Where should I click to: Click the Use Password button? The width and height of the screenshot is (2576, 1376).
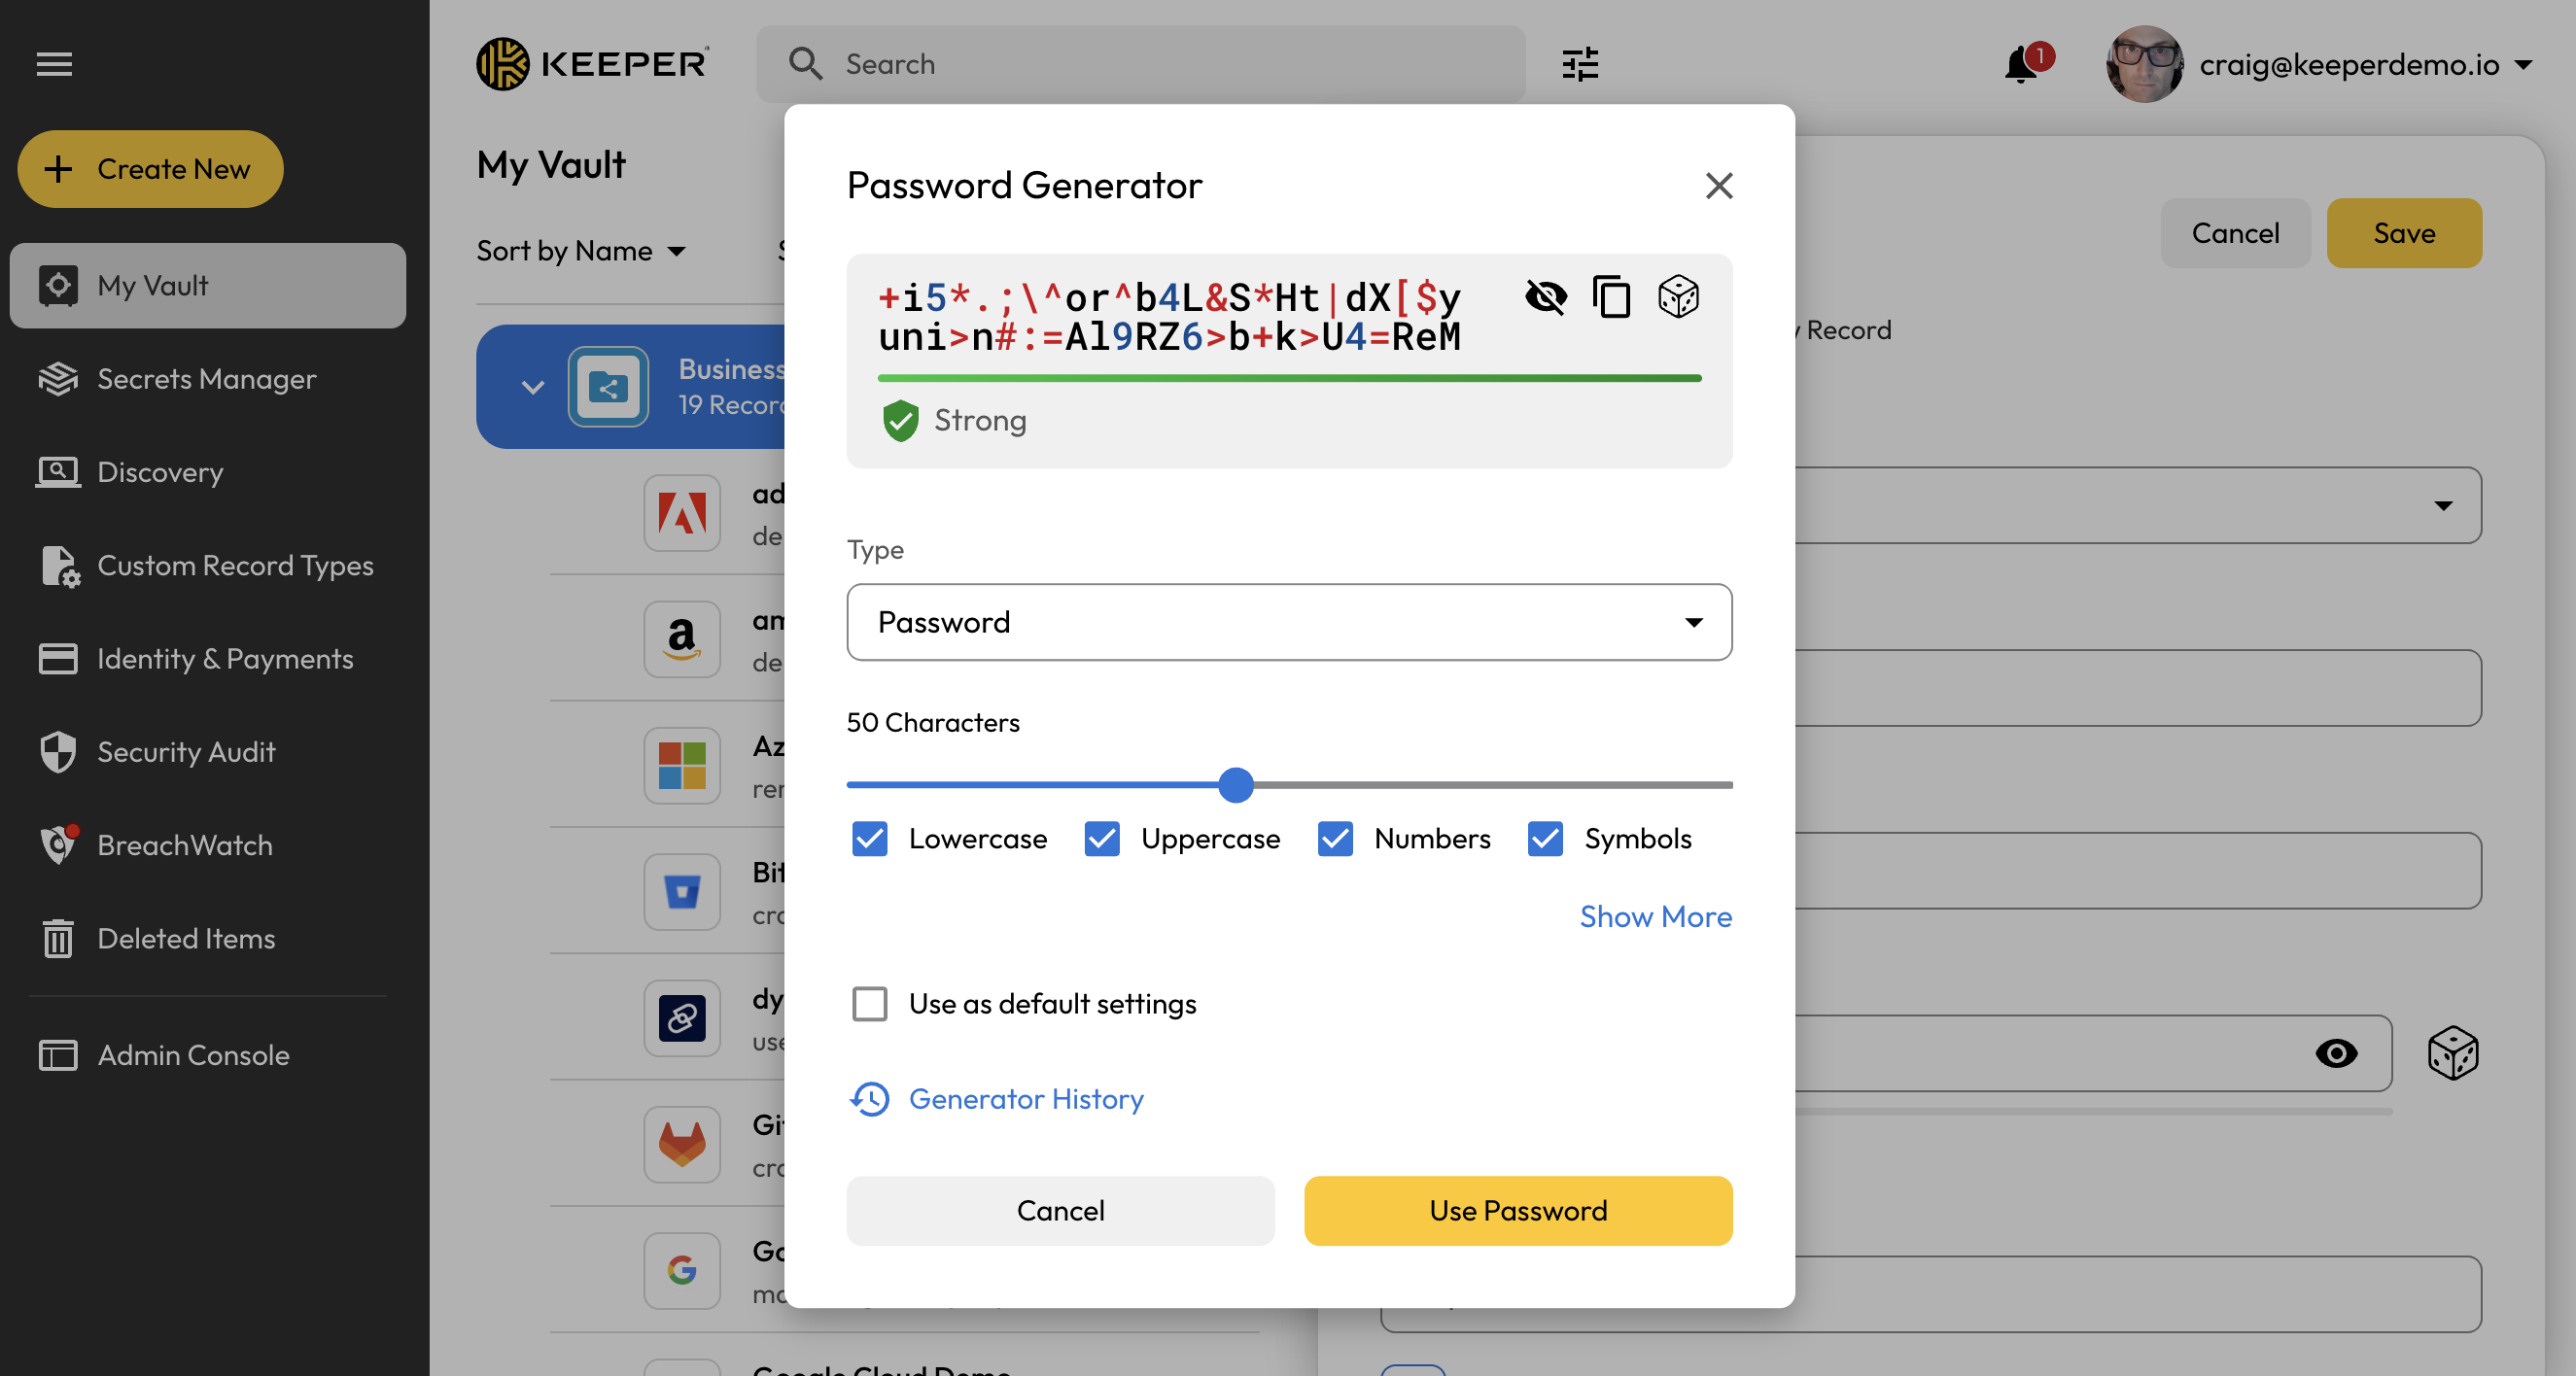coord(1517,1210)
